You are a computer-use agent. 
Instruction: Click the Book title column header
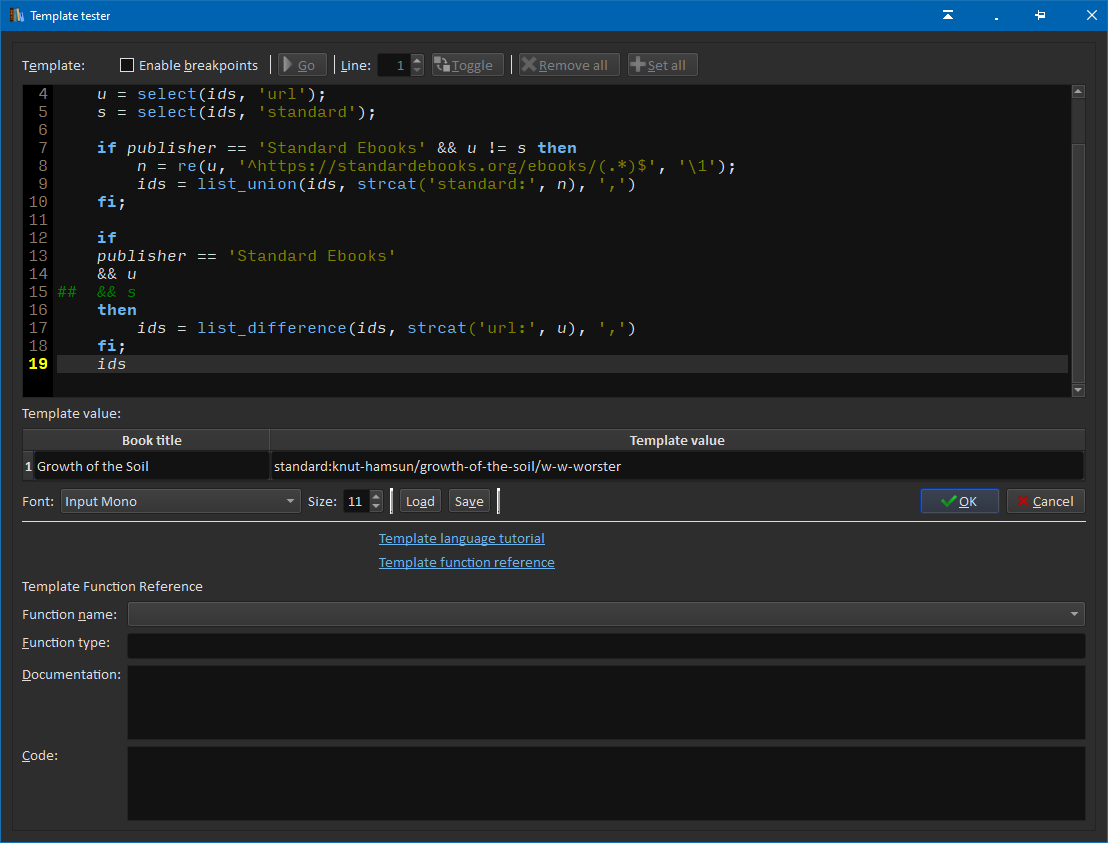click(151, 440)
